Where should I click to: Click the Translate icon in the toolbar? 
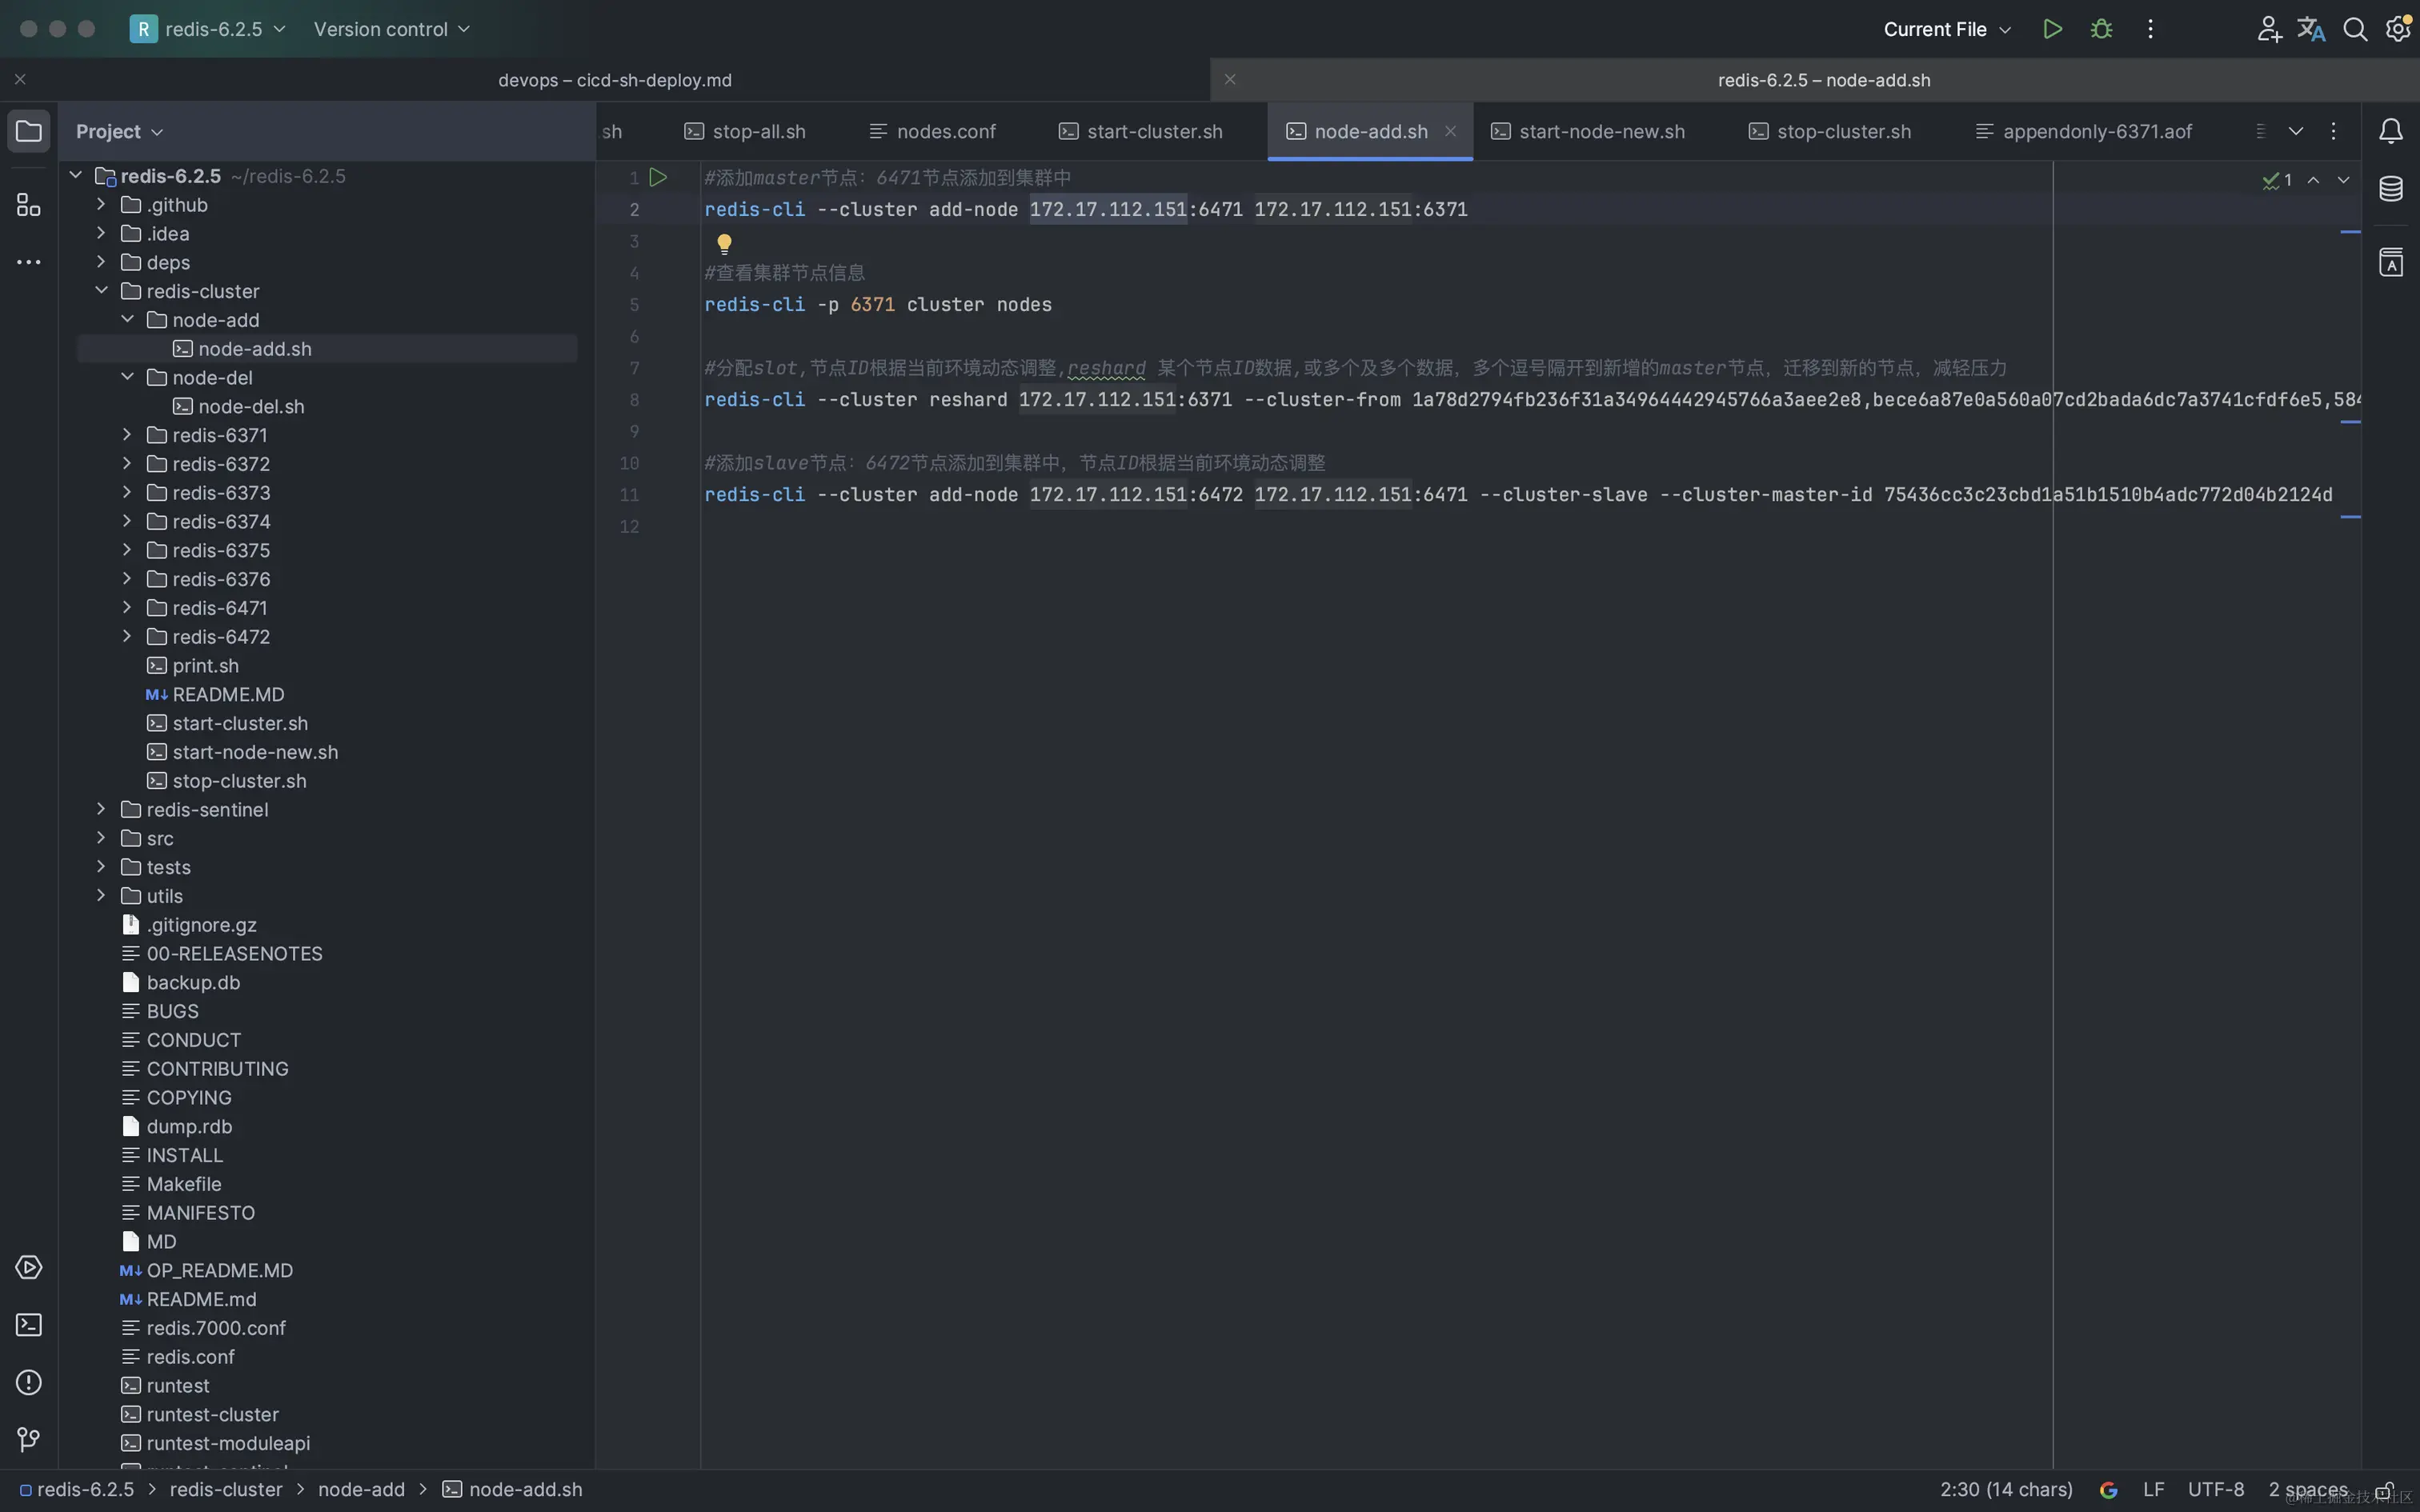(x=2311, y=29)
